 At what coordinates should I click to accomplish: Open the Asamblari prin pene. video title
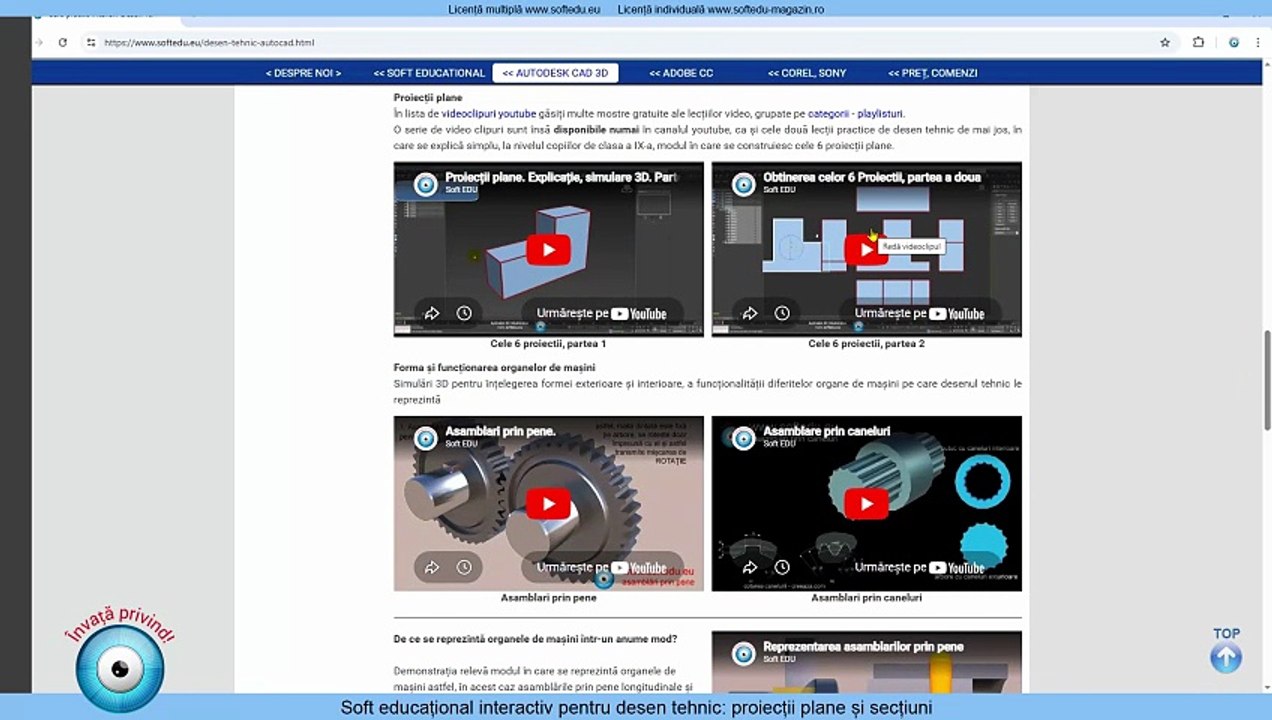point(500,431)
